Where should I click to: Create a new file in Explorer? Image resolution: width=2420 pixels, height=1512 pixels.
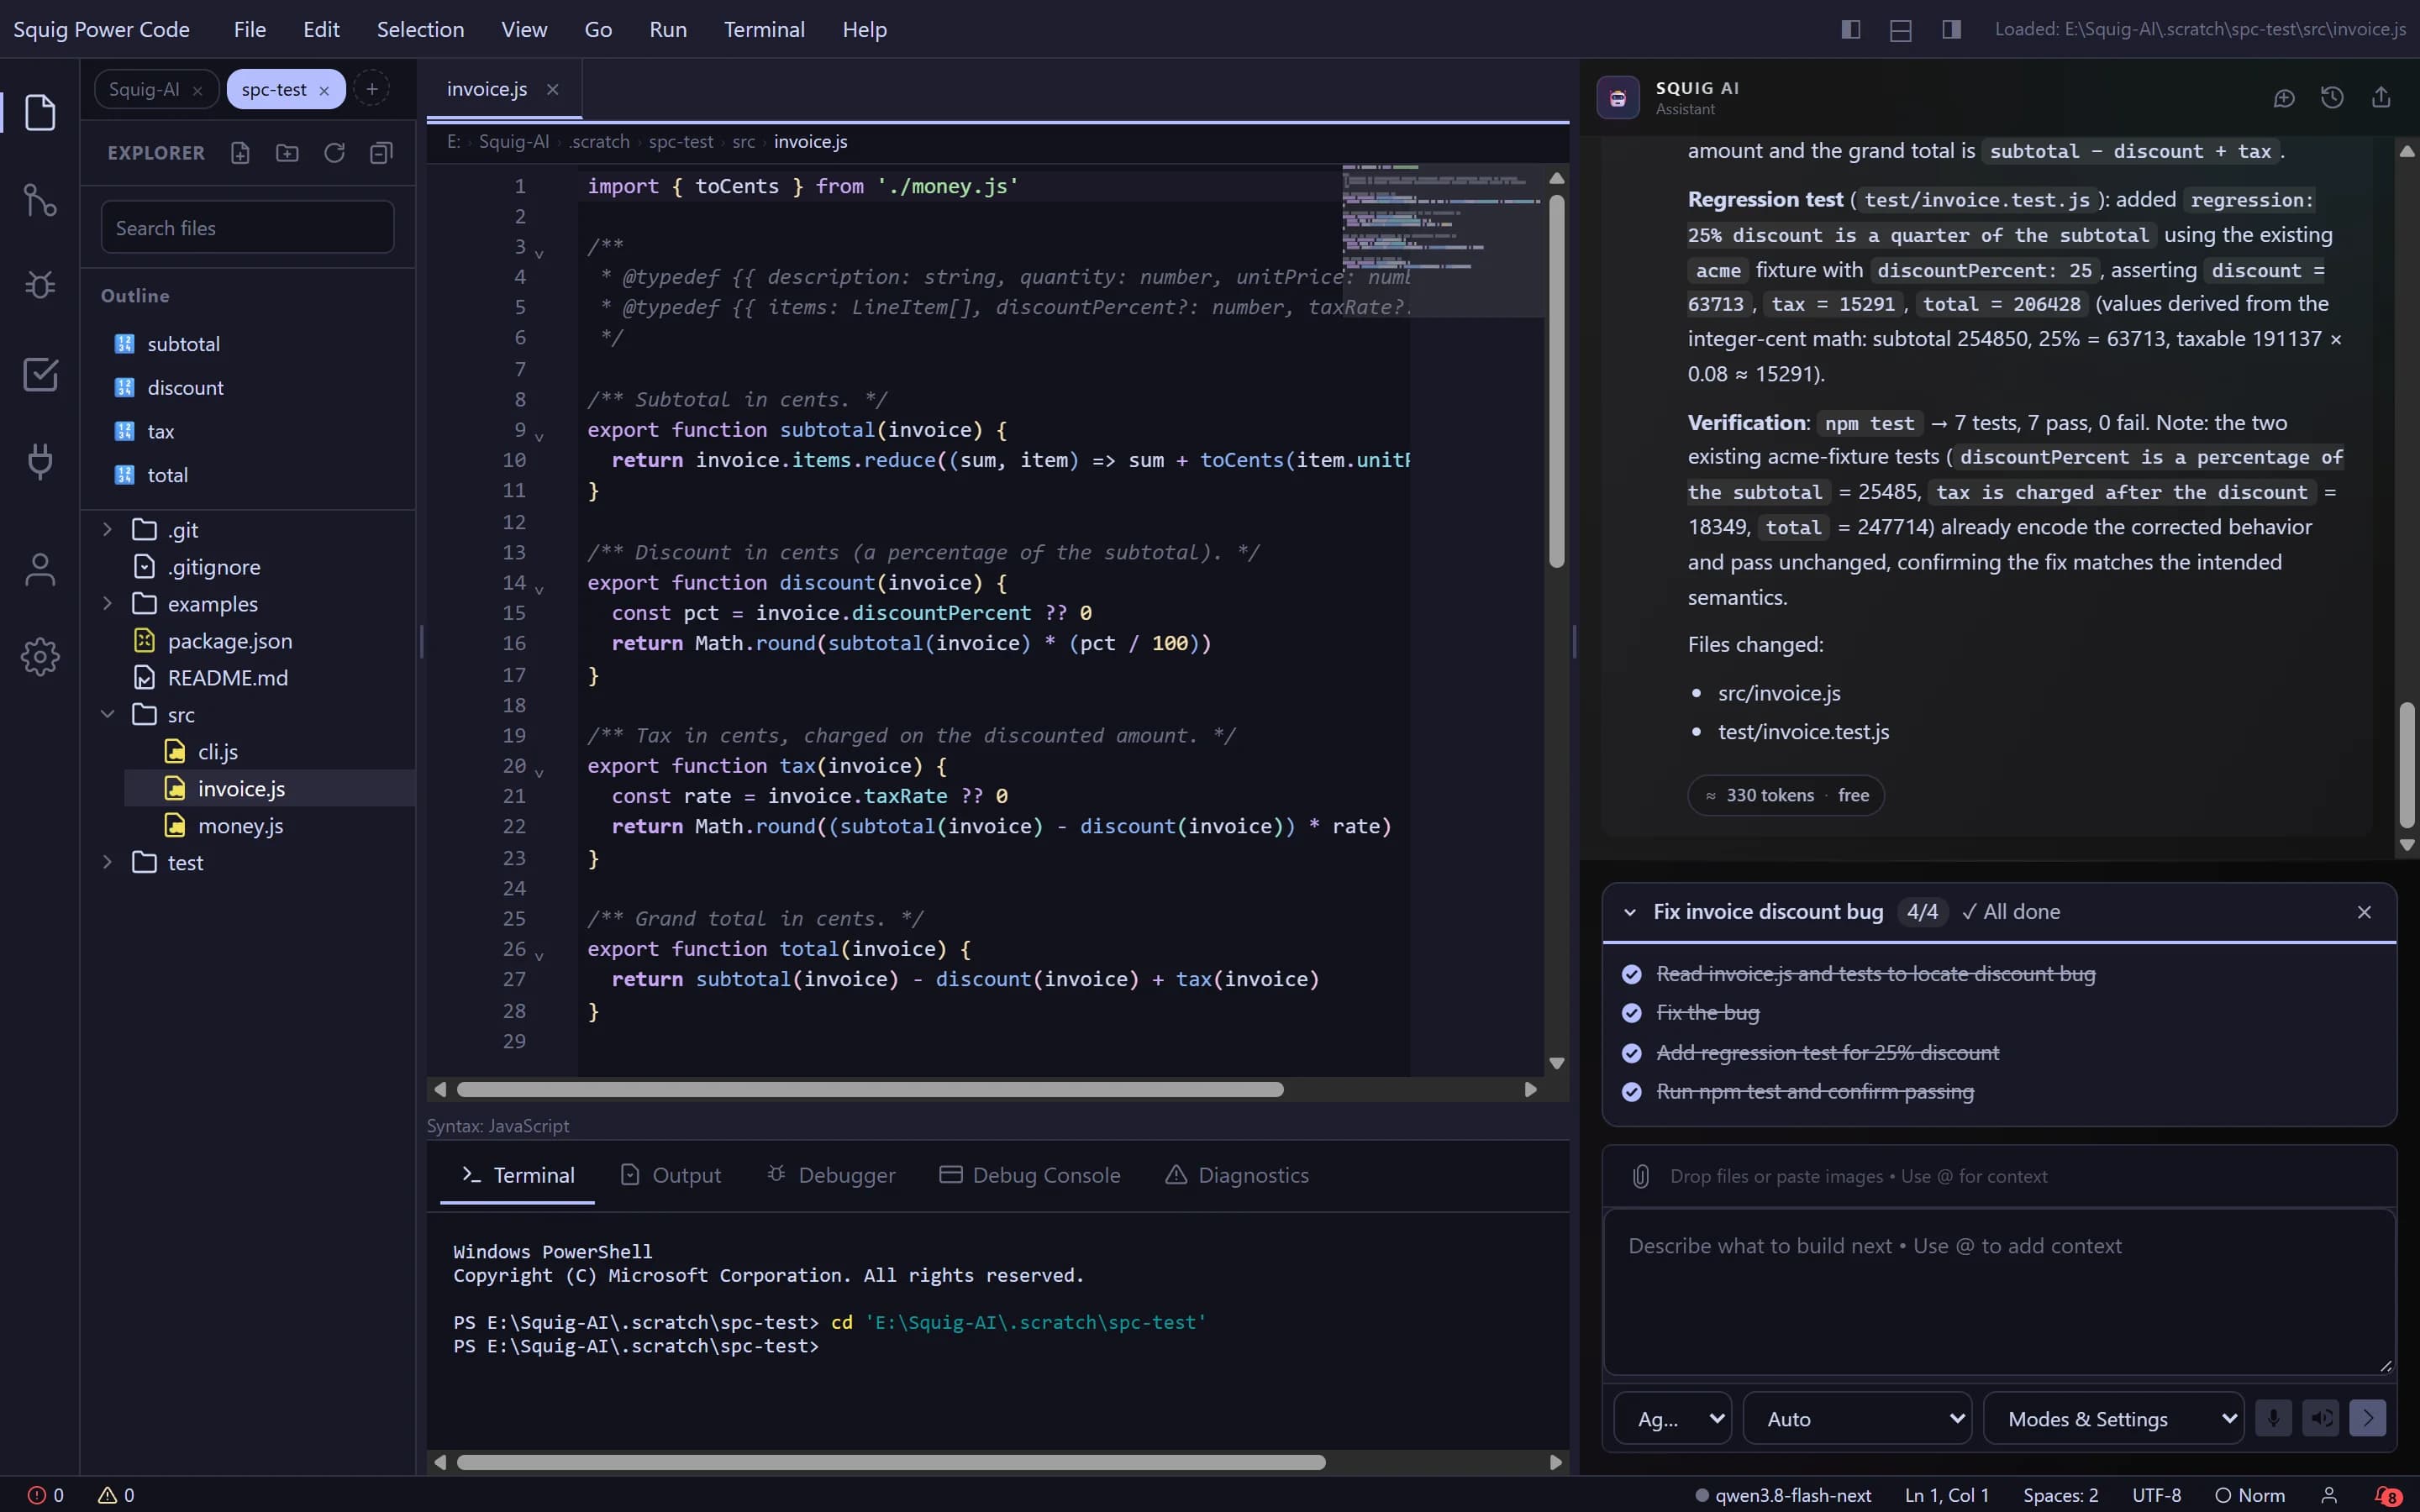(x=240, y=153)
